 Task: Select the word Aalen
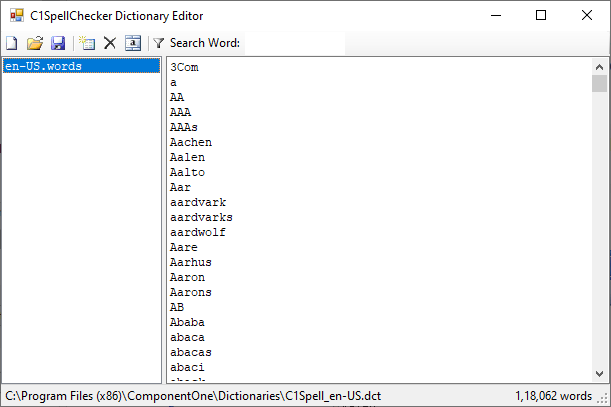(187, 157)
